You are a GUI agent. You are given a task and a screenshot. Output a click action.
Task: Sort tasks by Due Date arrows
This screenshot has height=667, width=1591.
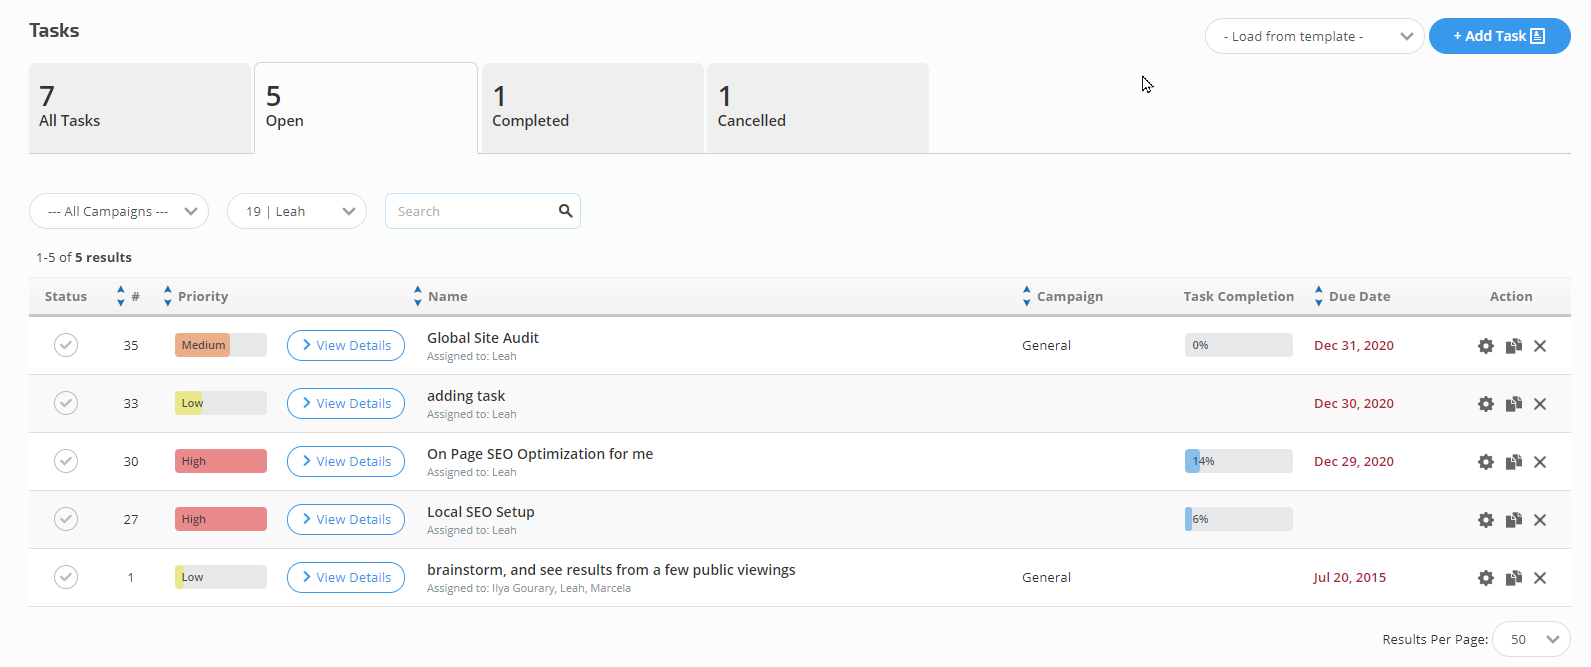pyautogui.click(x=1318, y=296)
